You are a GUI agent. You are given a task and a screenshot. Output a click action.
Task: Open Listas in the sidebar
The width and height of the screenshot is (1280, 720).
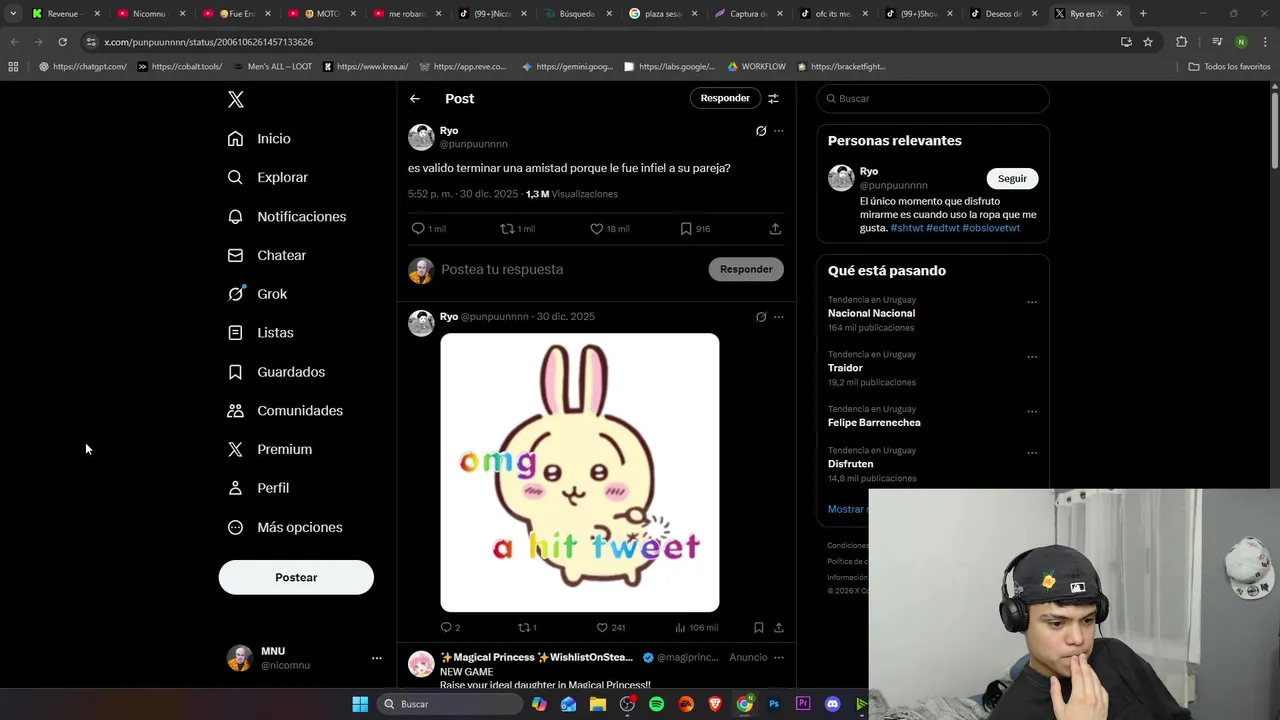click(x=260, y=333)
